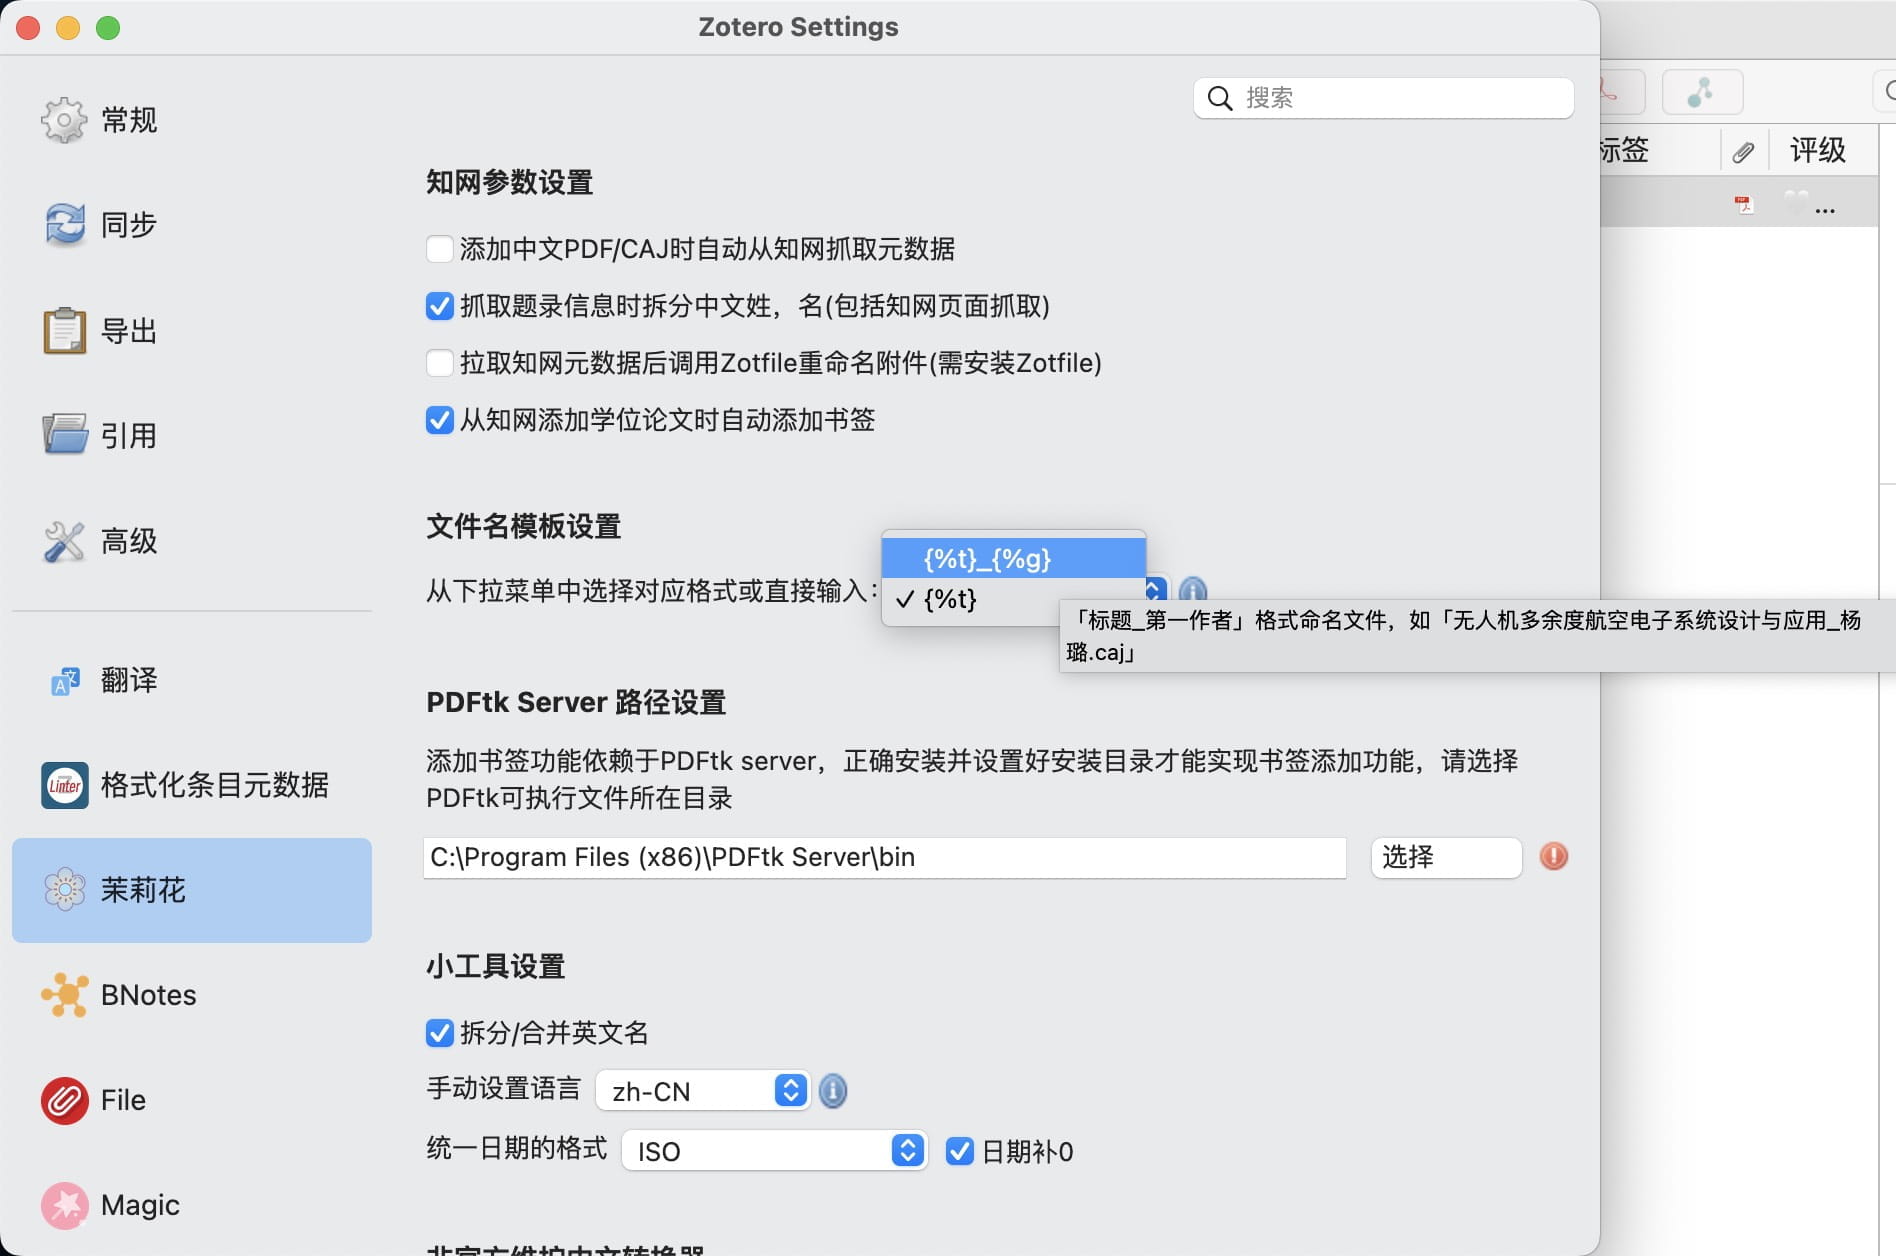1896x1256 pixels.
Task: Click the red warning icon beside PDFtk path
Action: tap(1553, 857)
